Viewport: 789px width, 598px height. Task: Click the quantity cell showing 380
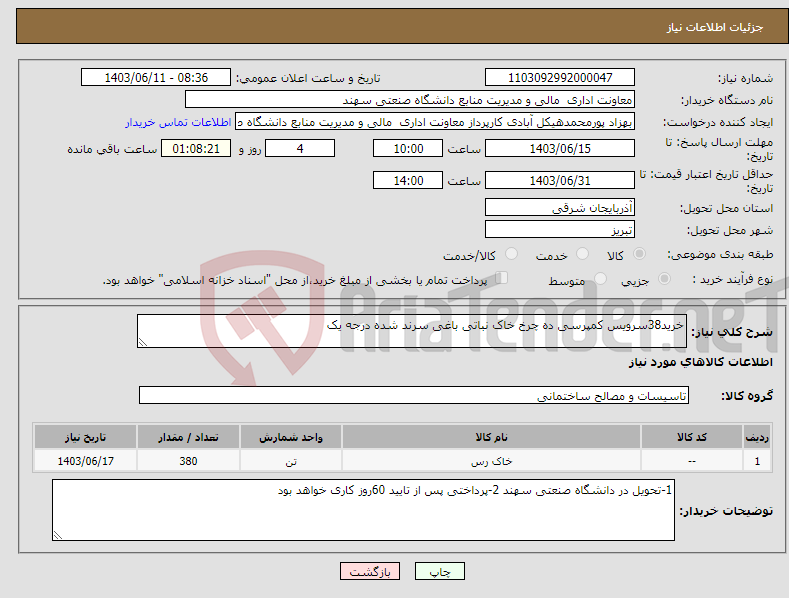188,461
